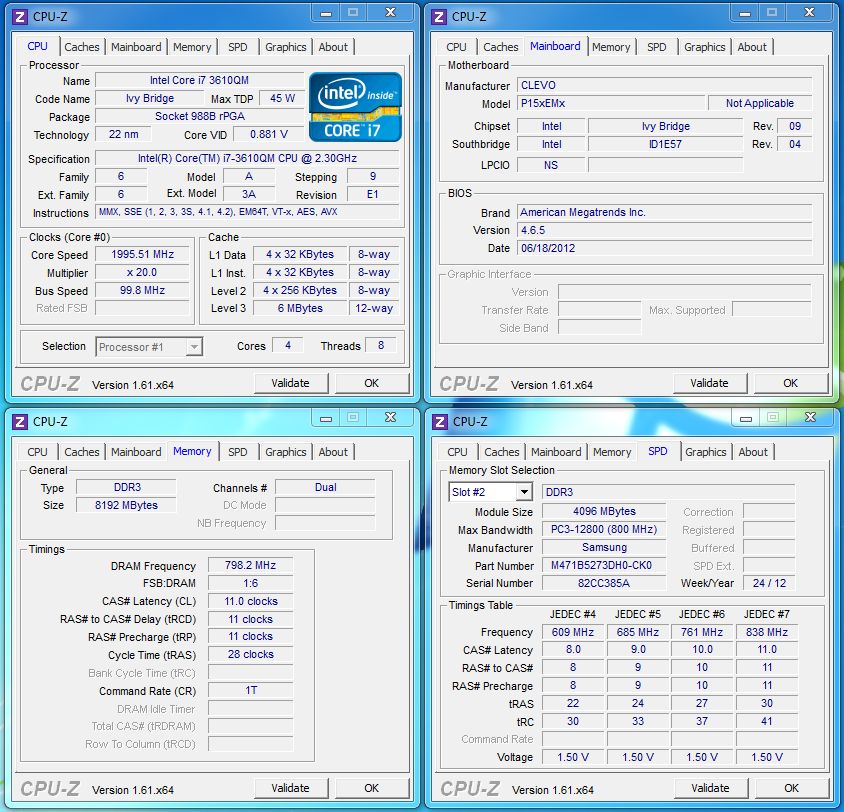Screen dimensions: 844x812
Task: Click the JEDEC #7 frequency 838 MHz
Action: (766, 632)
